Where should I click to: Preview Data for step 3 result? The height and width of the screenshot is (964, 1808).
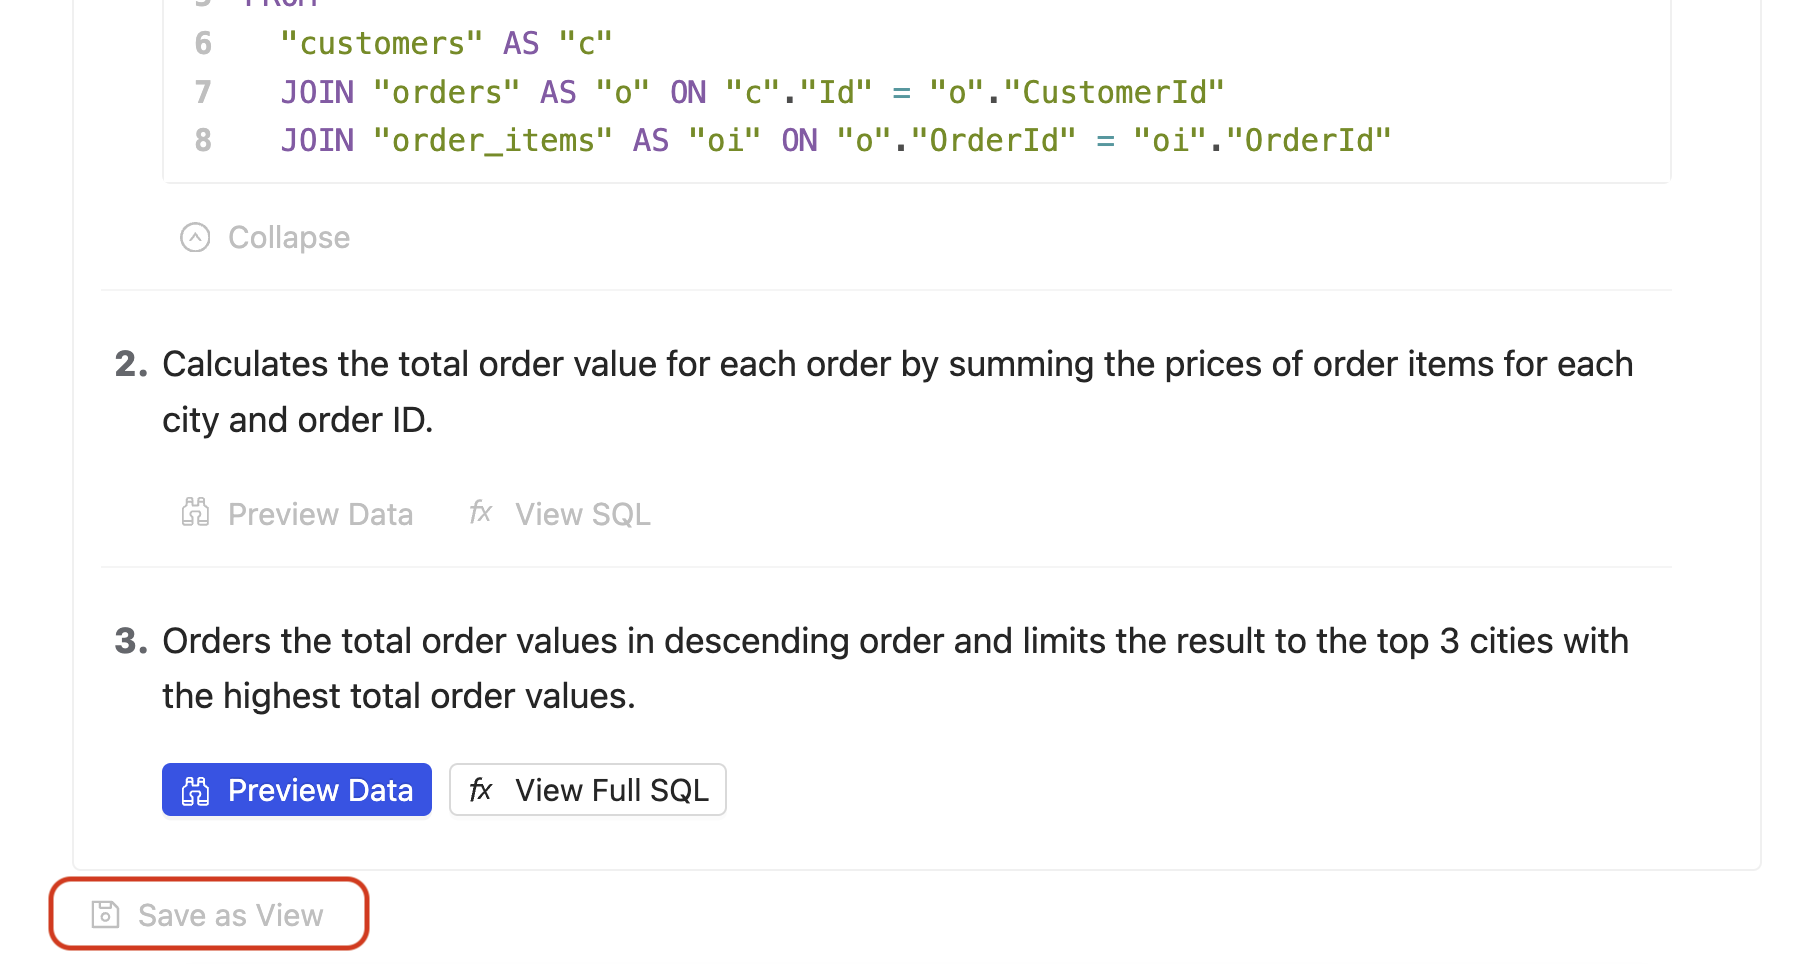pos(297,789)
